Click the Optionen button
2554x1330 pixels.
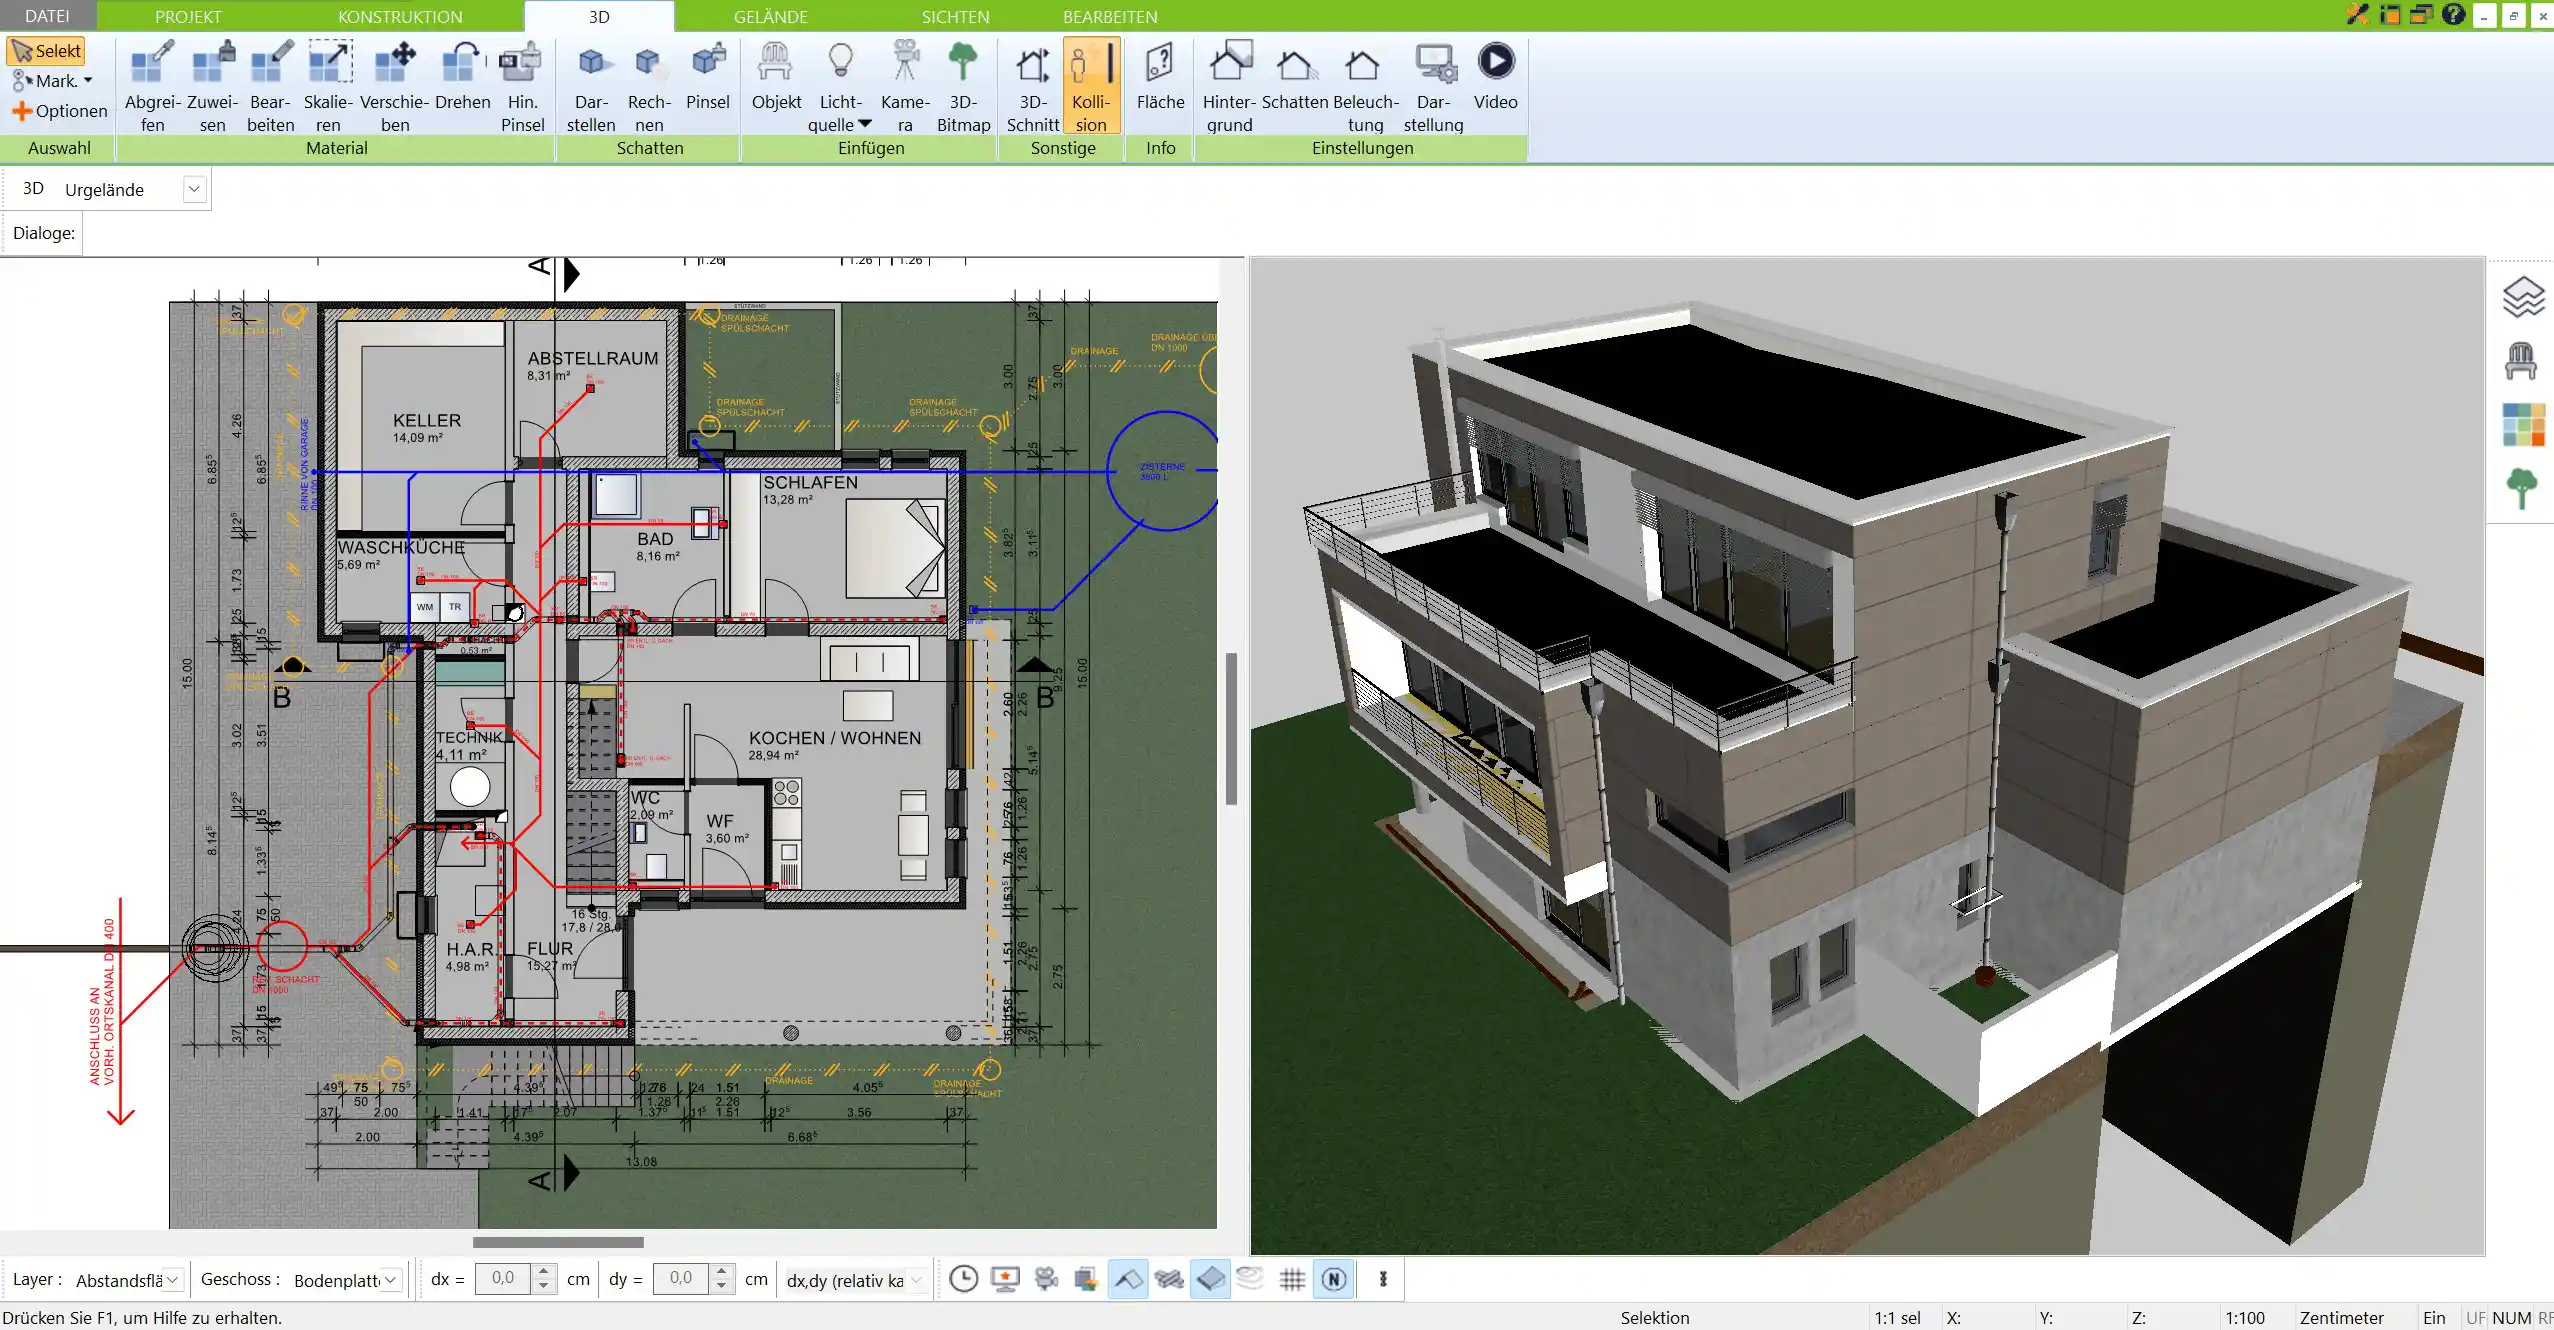(59, 110)
